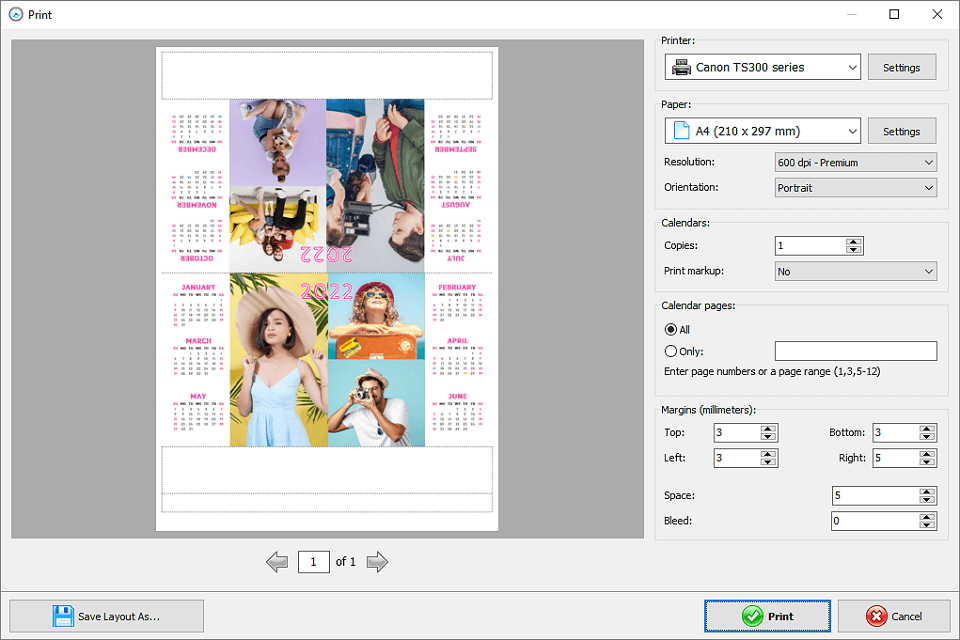Click the Top margin input field
Image resolution: width=960 pixels, height=640 pixels.
737,432
